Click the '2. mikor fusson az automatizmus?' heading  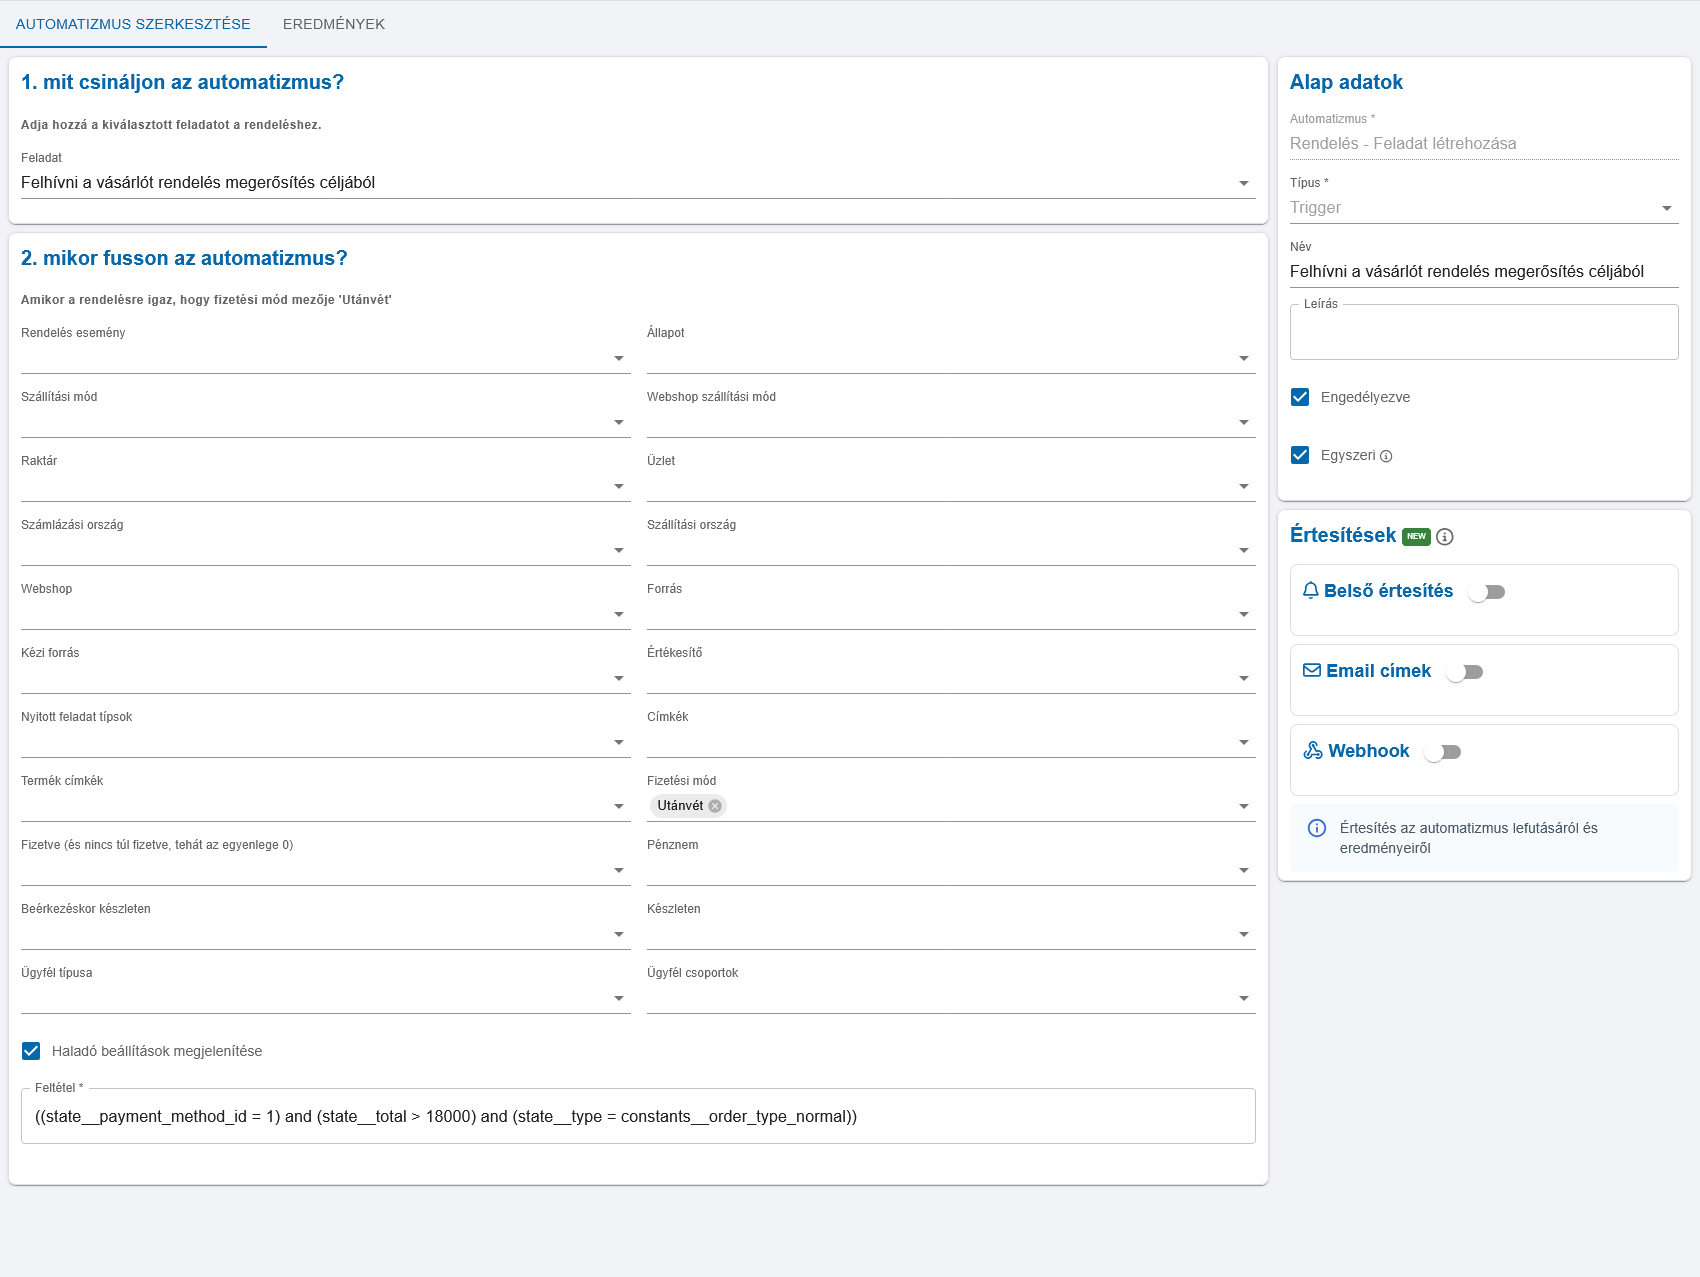pyautogui.click(x=184, y=258)
